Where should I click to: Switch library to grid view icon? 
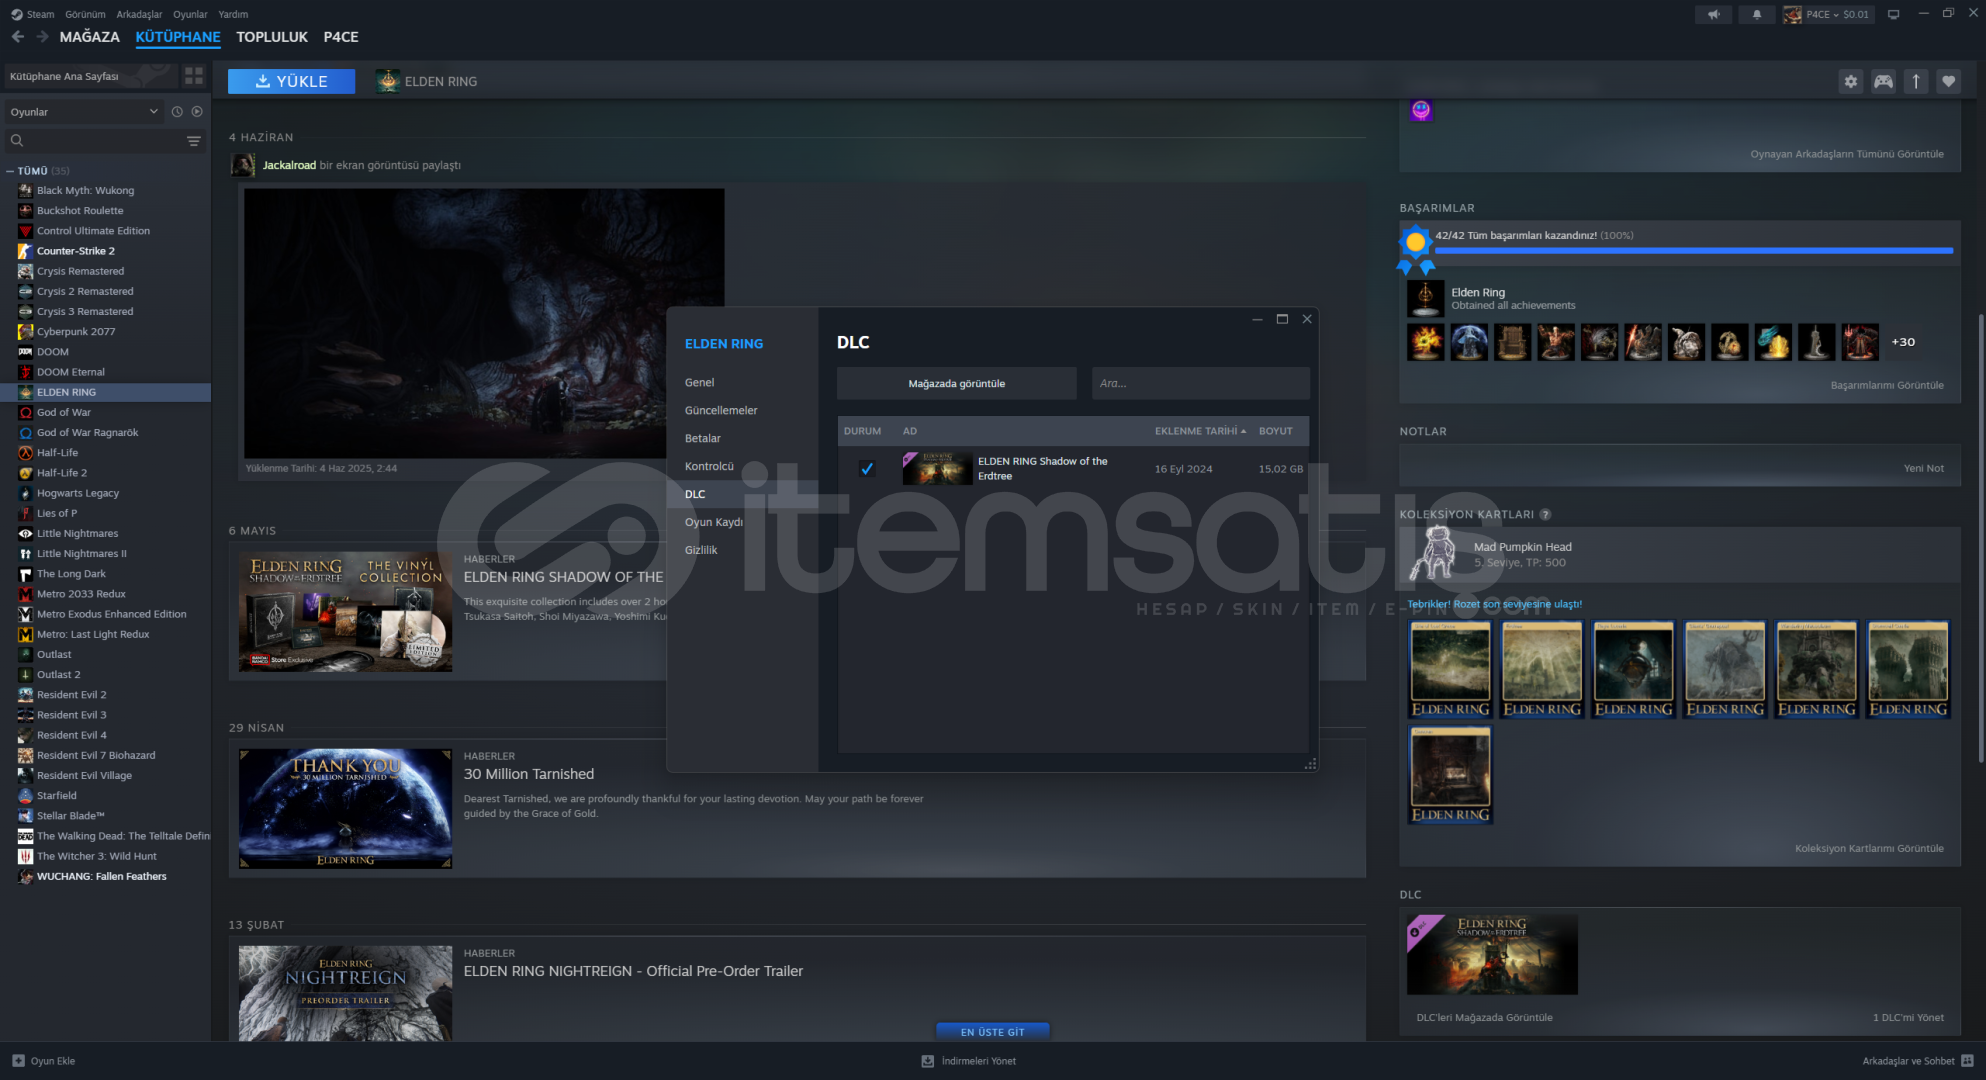point(194,76)
